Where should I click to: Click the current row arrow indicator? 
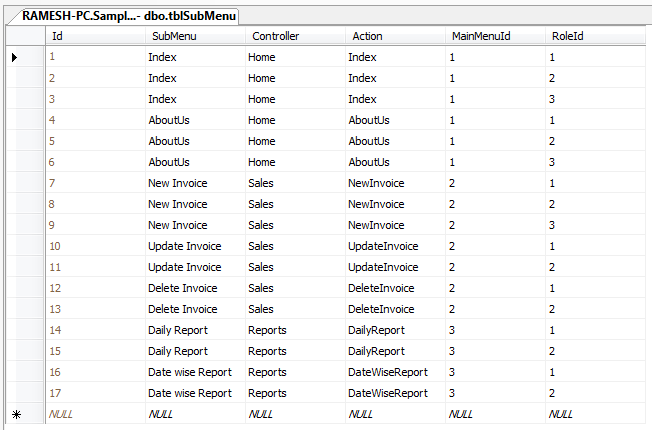point(14,57)
